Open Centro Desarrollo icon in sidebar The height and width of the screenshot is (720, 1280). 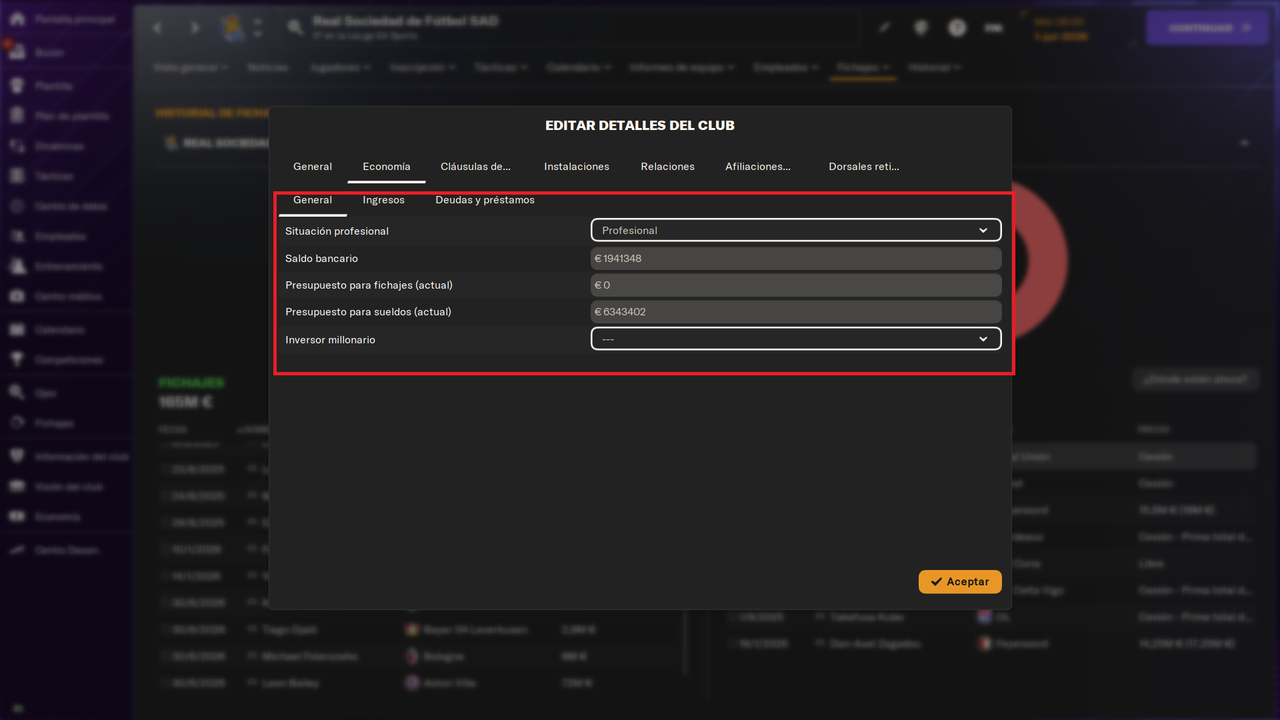coord(17,550)
